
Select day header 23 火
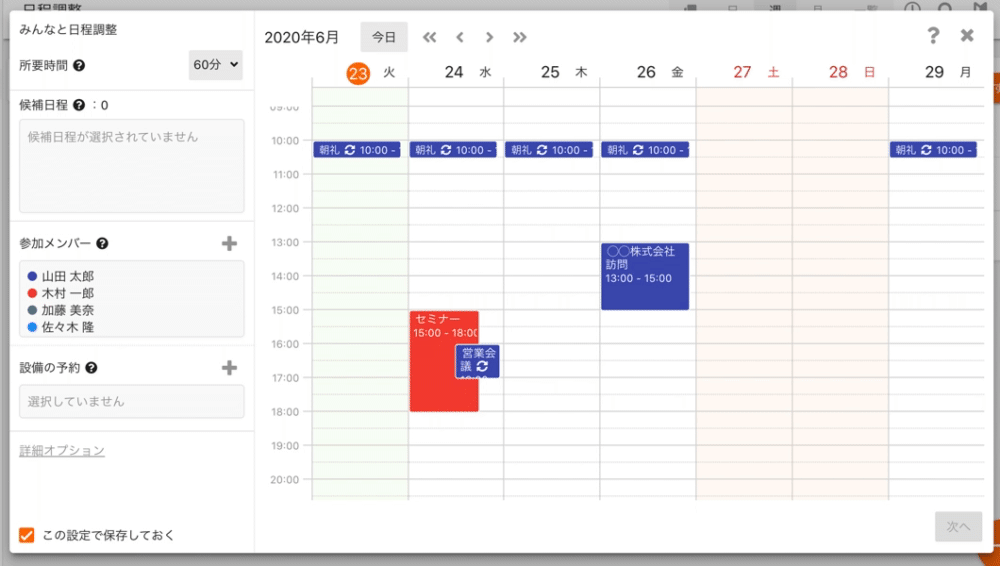(371, 73)
